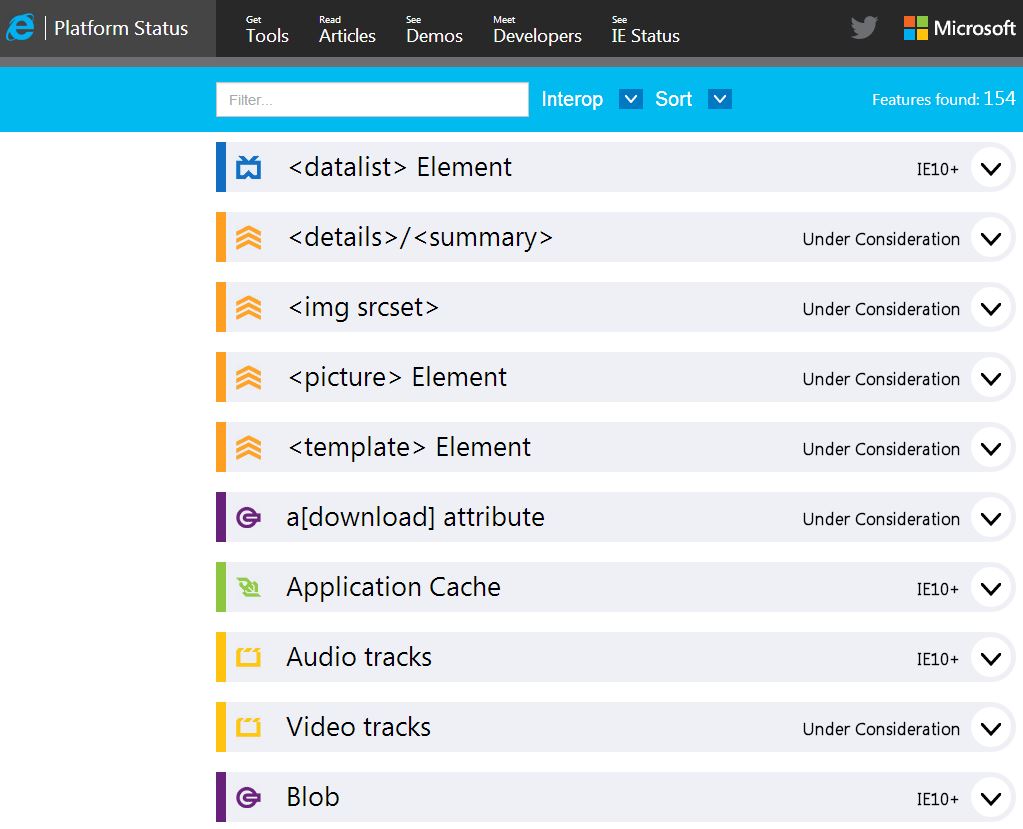The width and height of the screenshot is (1023, 829).
Task: Expand the img srcset row chevron
Action: [x=991, y=308]
